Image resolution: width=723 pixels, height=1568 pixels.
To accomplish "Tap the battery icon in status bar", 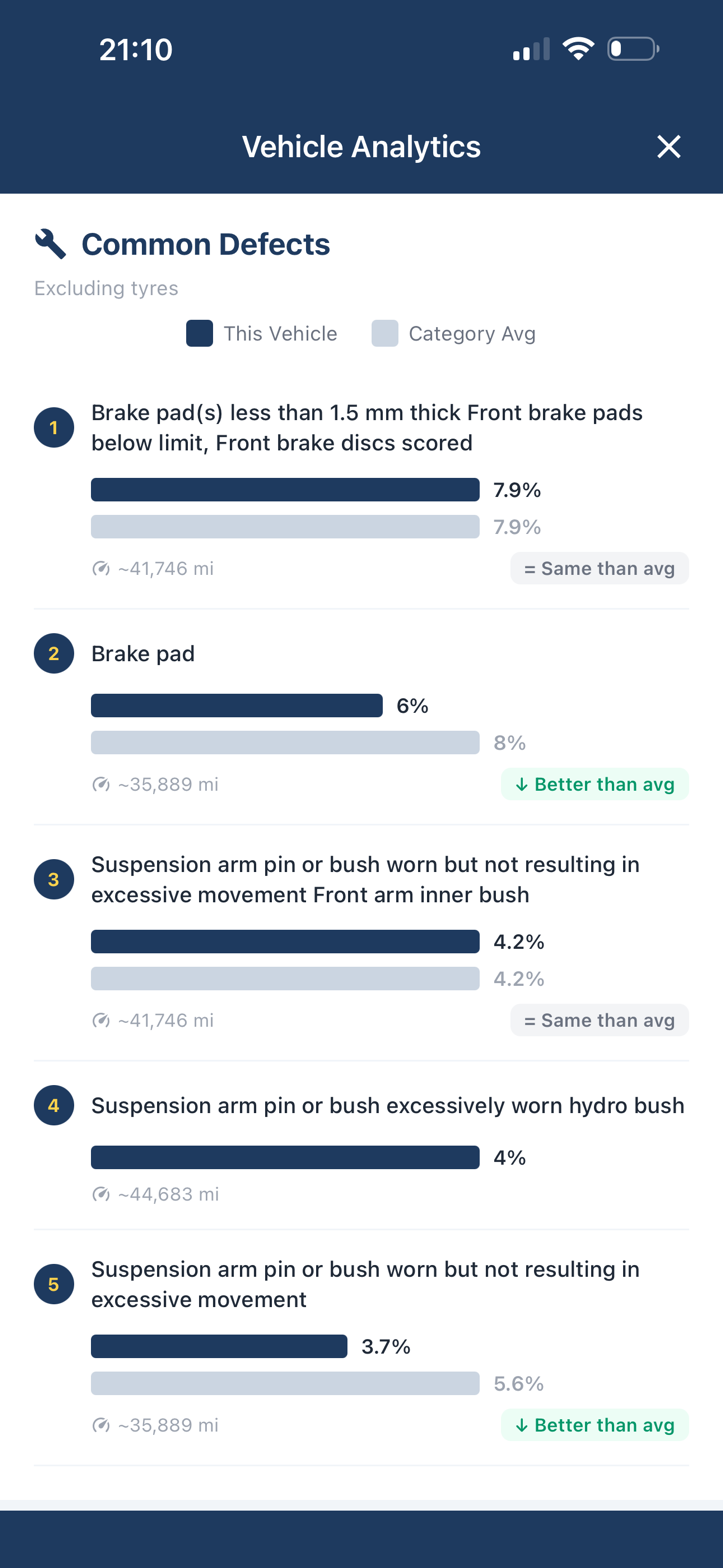I will [632, 48].
